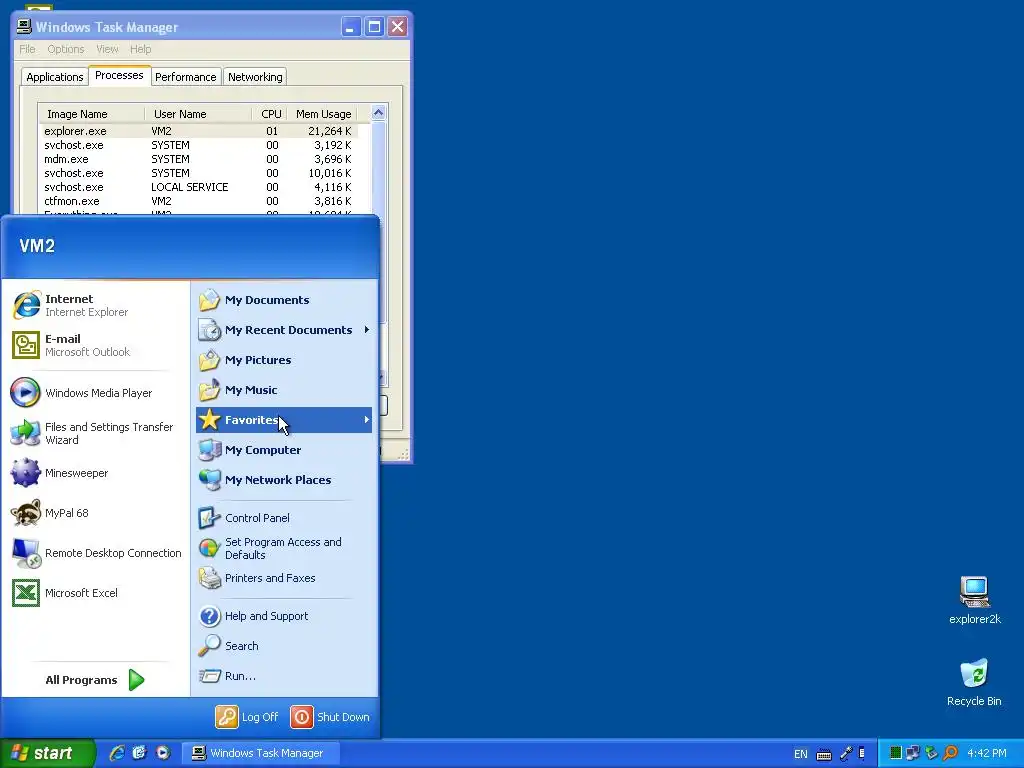Click the magnifier icon in system tray

pyautogui.click(x=950, y=753)
